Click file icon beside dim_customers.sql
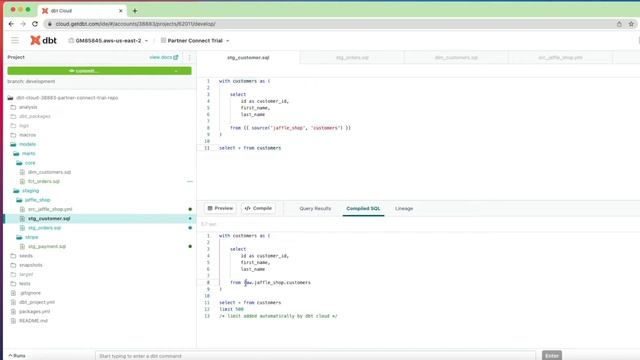The height and width of the screenshot is (360, 640). pos(22,172)
